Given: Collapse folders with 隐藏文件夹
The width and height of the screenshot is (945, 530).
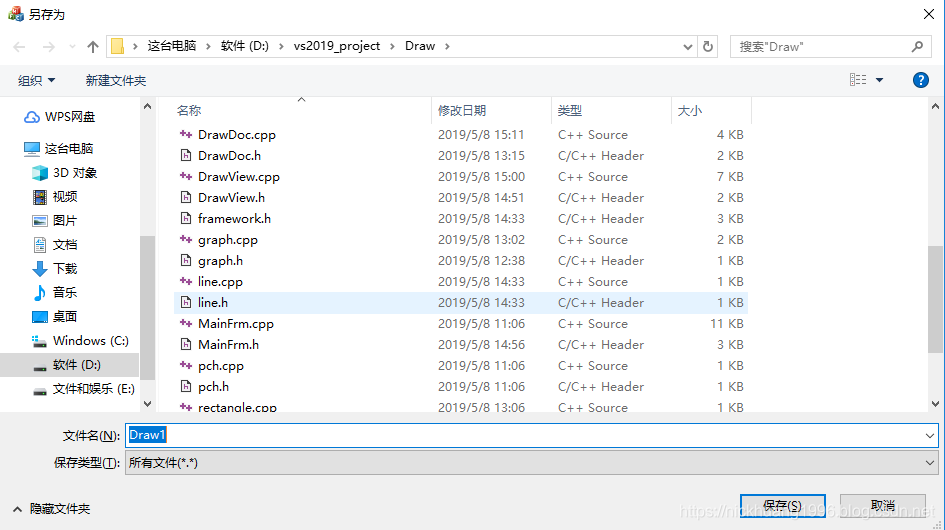Looking at the screenshot, I should click(x=52, y=509).
